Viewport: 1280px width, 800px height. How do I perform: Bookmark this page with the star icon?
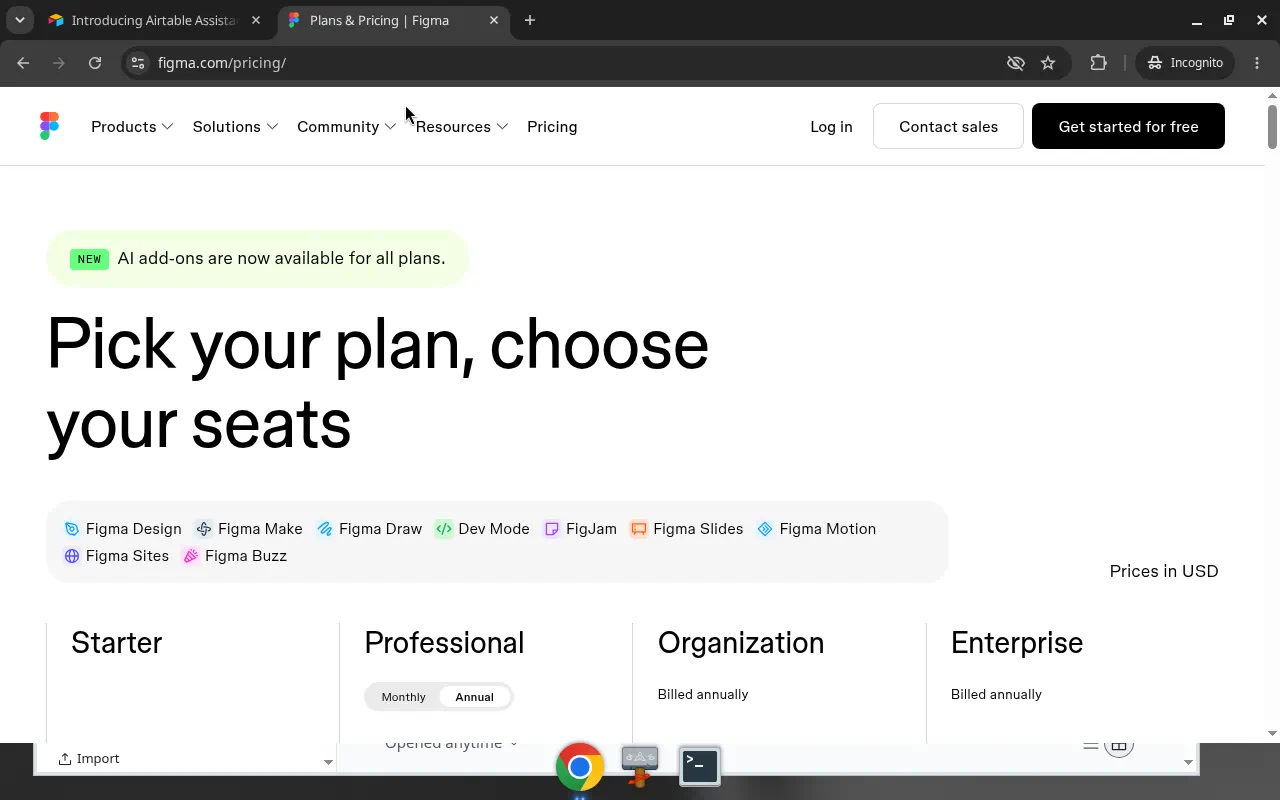pyautogui.click(x=1048, y=63)
